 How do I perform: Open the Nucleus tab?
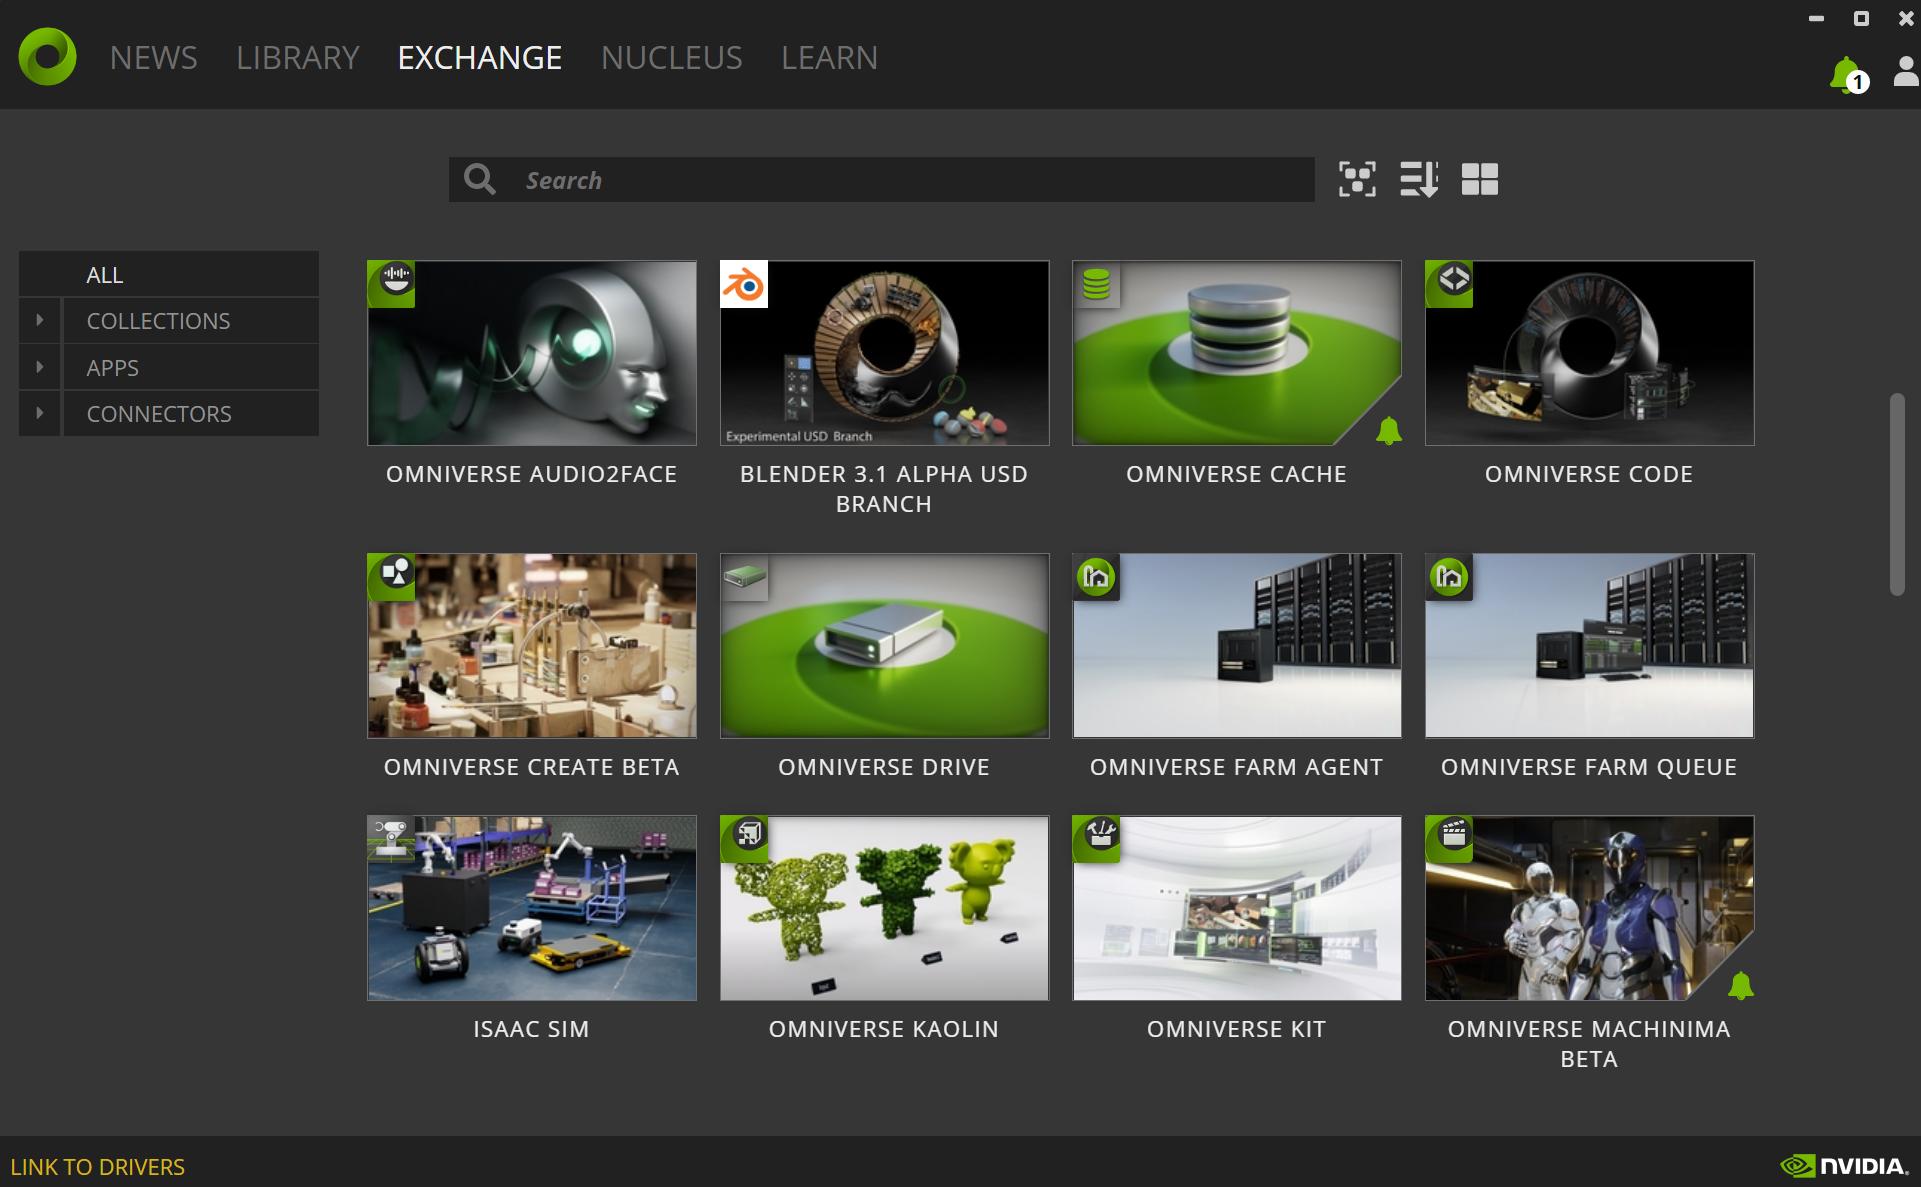click(671, 58)
